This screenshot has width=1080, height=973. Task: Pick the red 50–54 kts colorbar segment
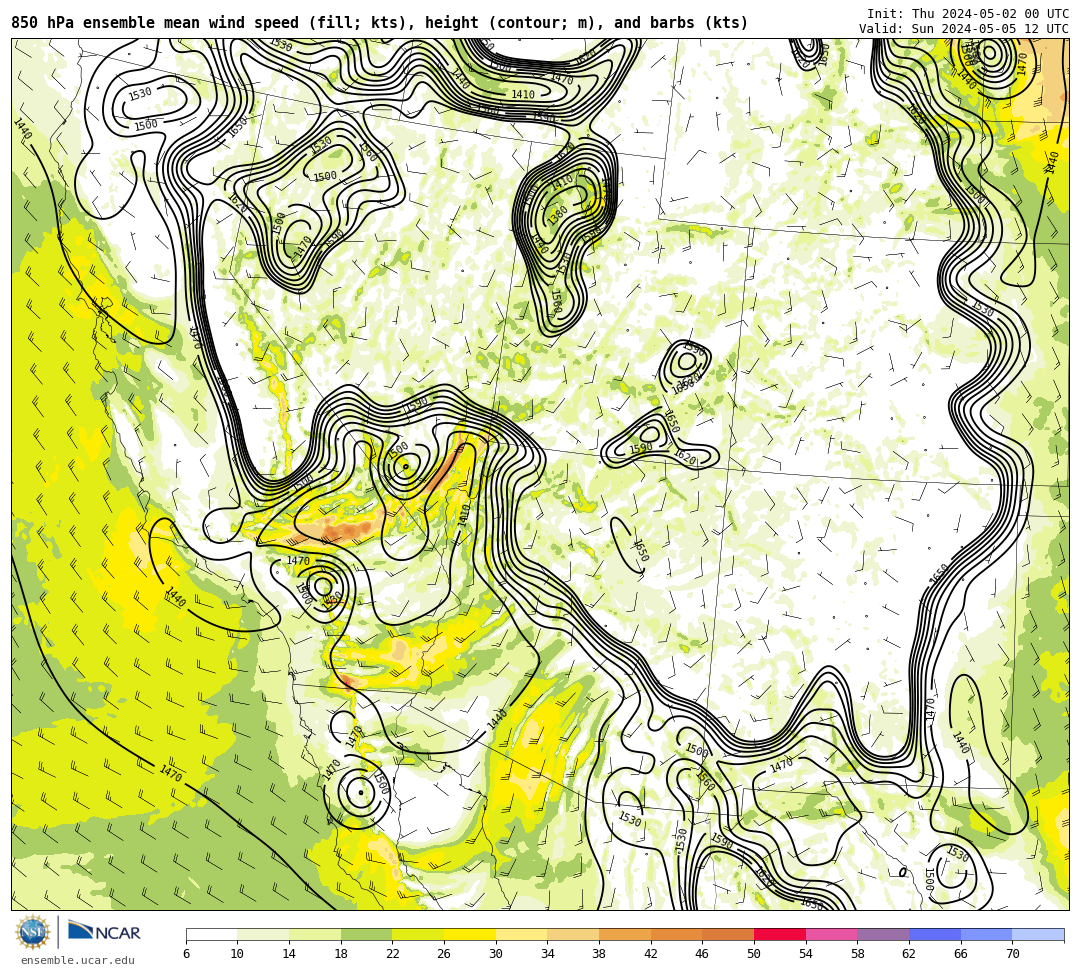point(780,935)
